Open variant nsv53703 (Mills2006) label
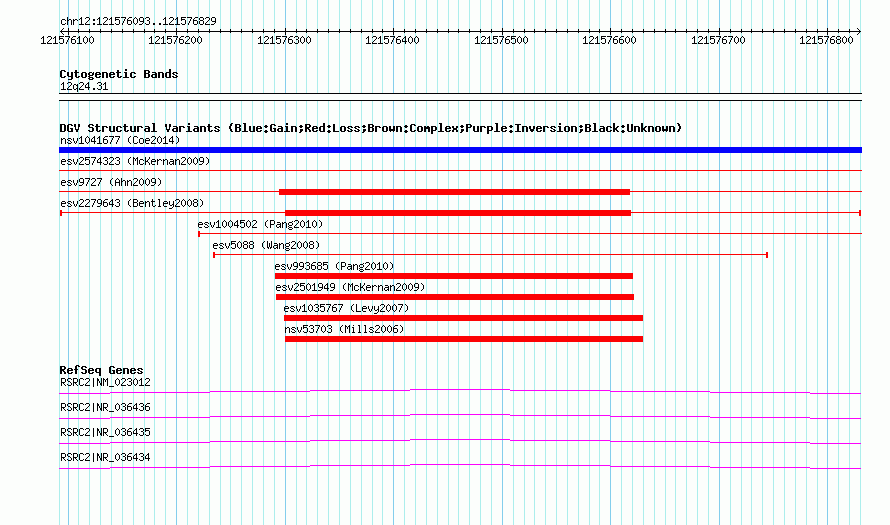 pos(344,329)
